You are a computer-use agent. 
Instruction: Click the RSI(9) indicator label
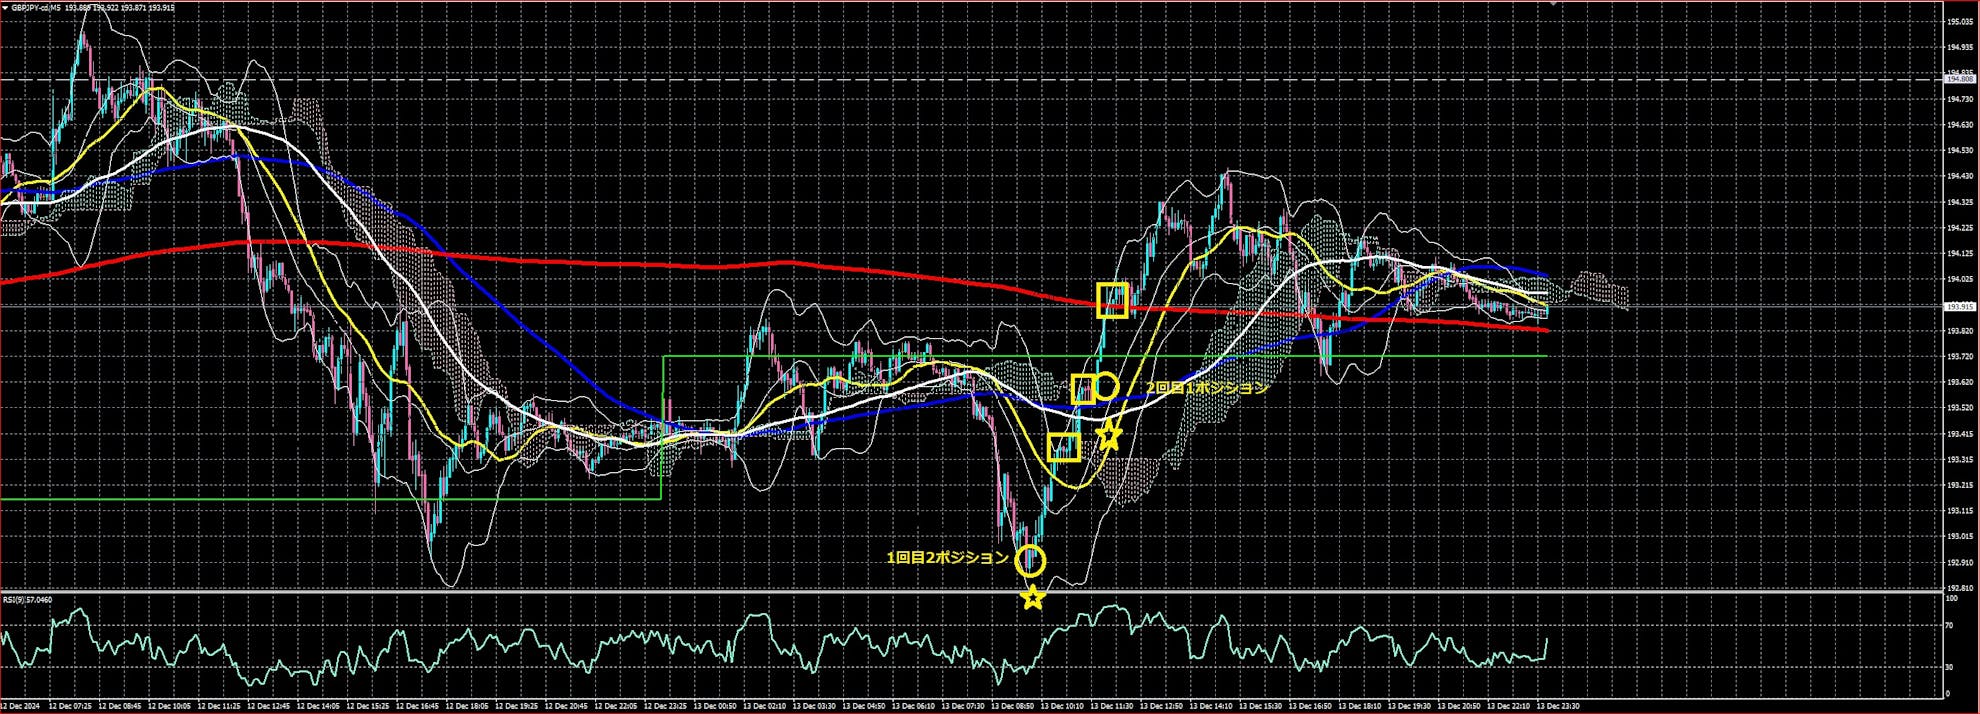click(28, 600)
